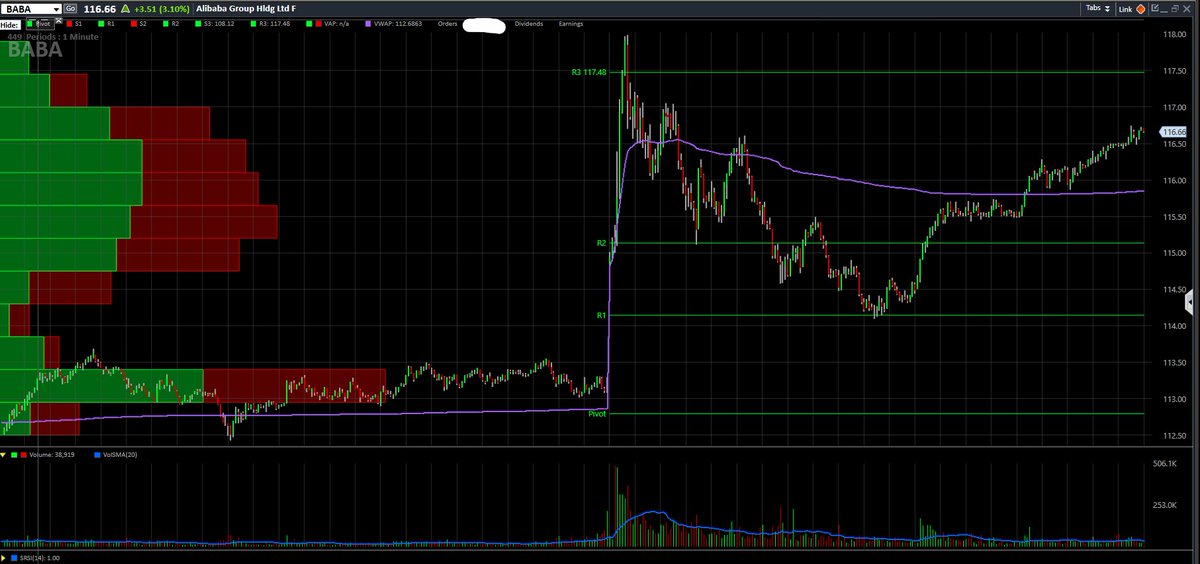Toggle the R2 legend entry
Image resolution: width=1200 pixels, height=564 pixels.
[170, 24]
